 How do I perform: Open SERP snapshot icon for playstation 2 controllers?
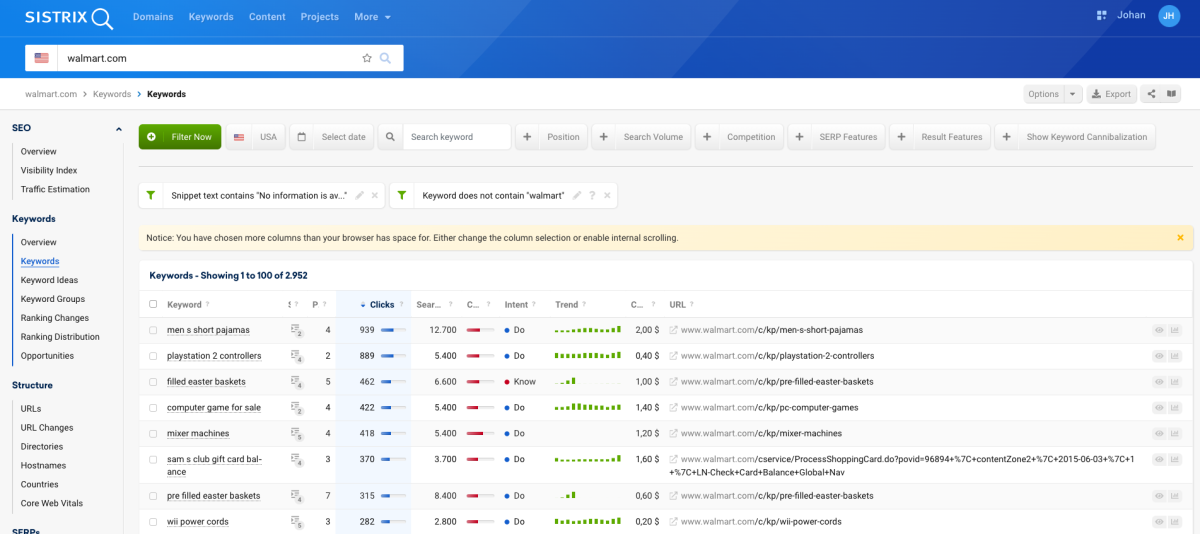point(296,356)
